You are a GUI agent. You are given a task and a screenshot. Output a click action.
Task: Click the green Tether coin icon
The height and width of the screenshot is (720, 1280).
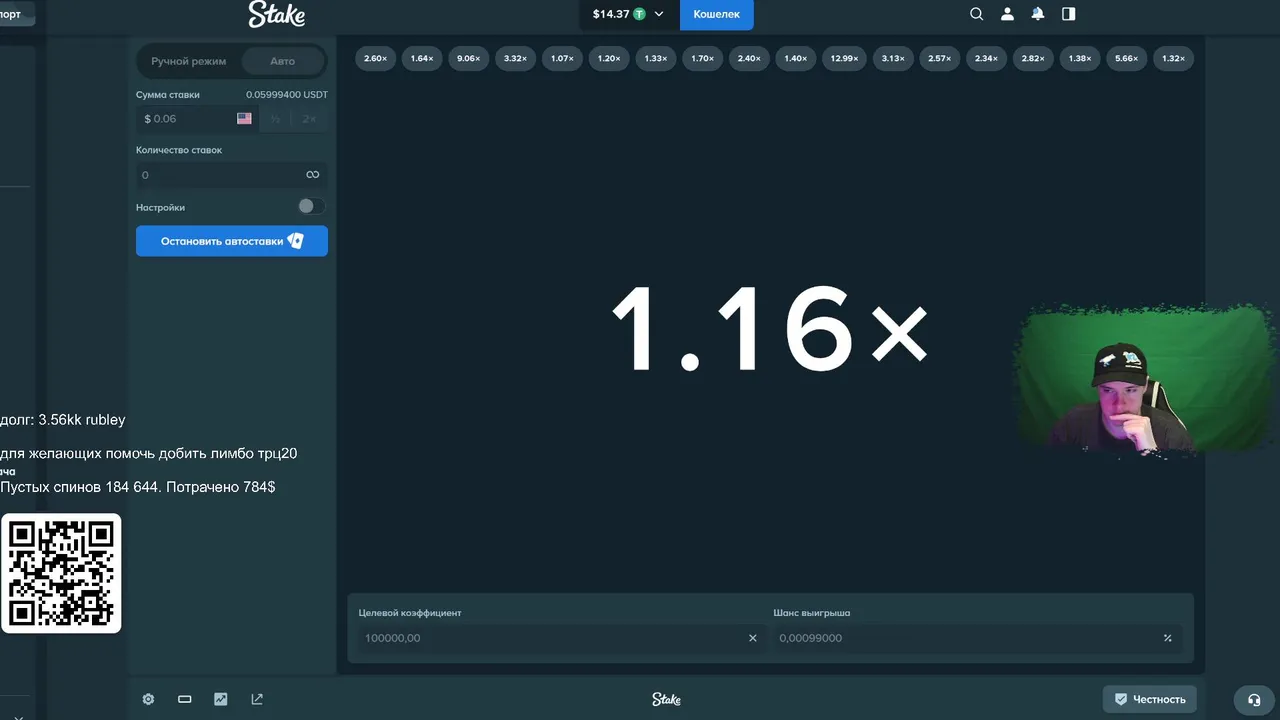pos(639,14)
